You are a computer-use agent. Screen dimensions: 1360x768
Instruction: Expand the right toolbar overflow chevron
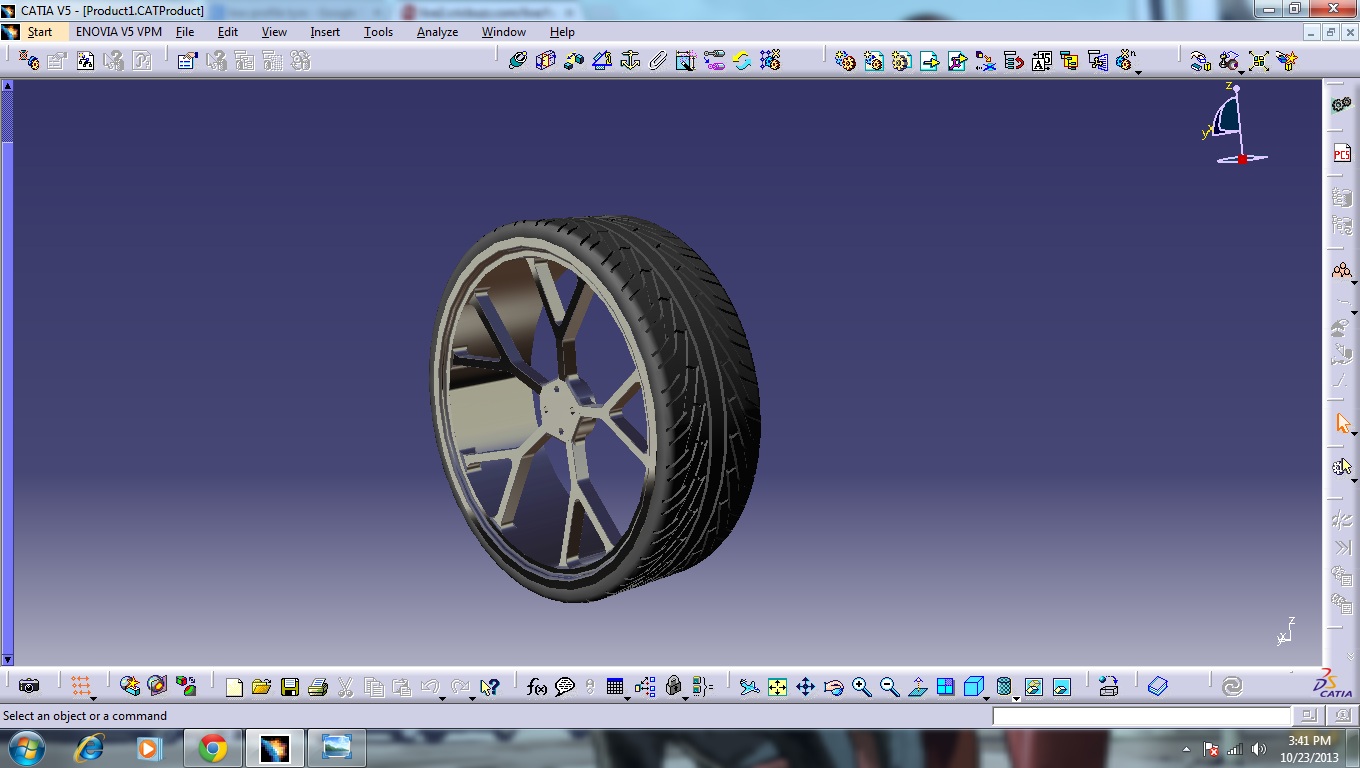click(x=1350, y=656)
